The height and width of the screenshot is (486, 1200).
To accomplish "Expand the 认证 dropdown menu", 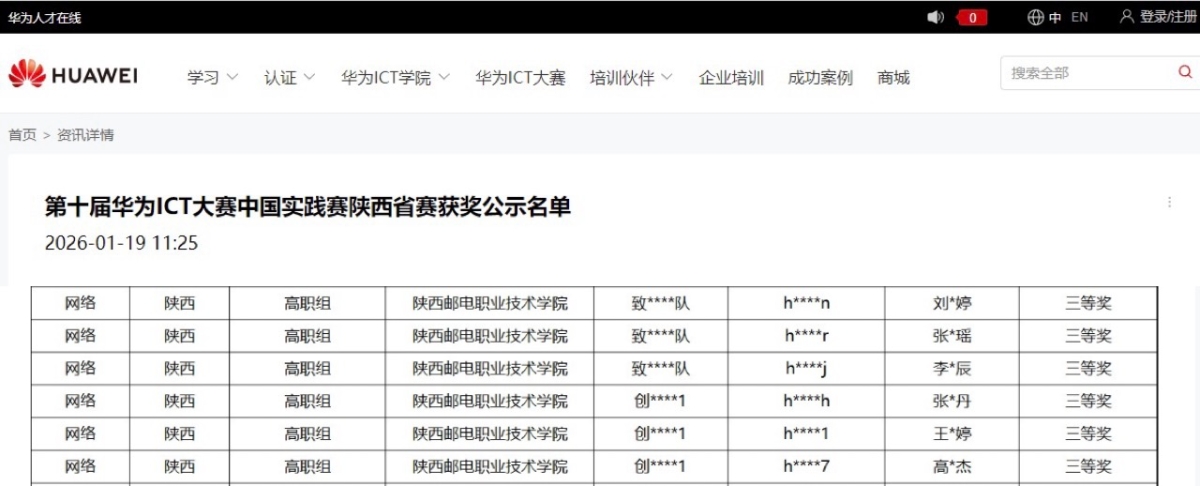I will pos(289,78).
